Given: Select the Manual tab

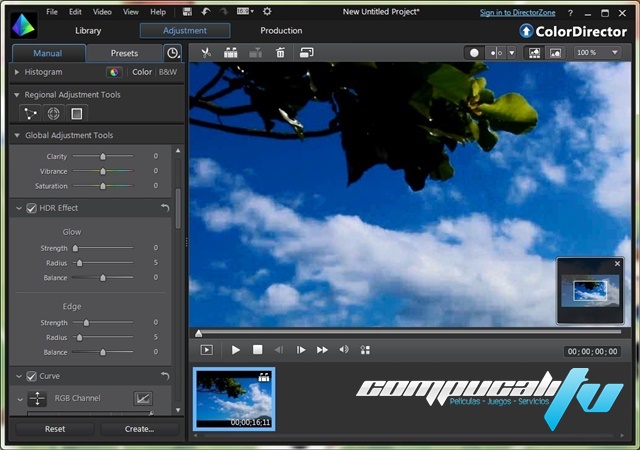Looking at the screenshot, I should click(48, 53).
